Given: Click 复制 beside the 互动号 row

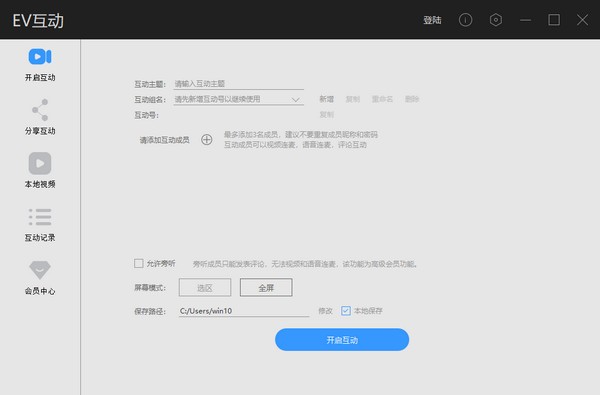Looking at the screenshot, I should pyautogui.click(x=326, y=114).
